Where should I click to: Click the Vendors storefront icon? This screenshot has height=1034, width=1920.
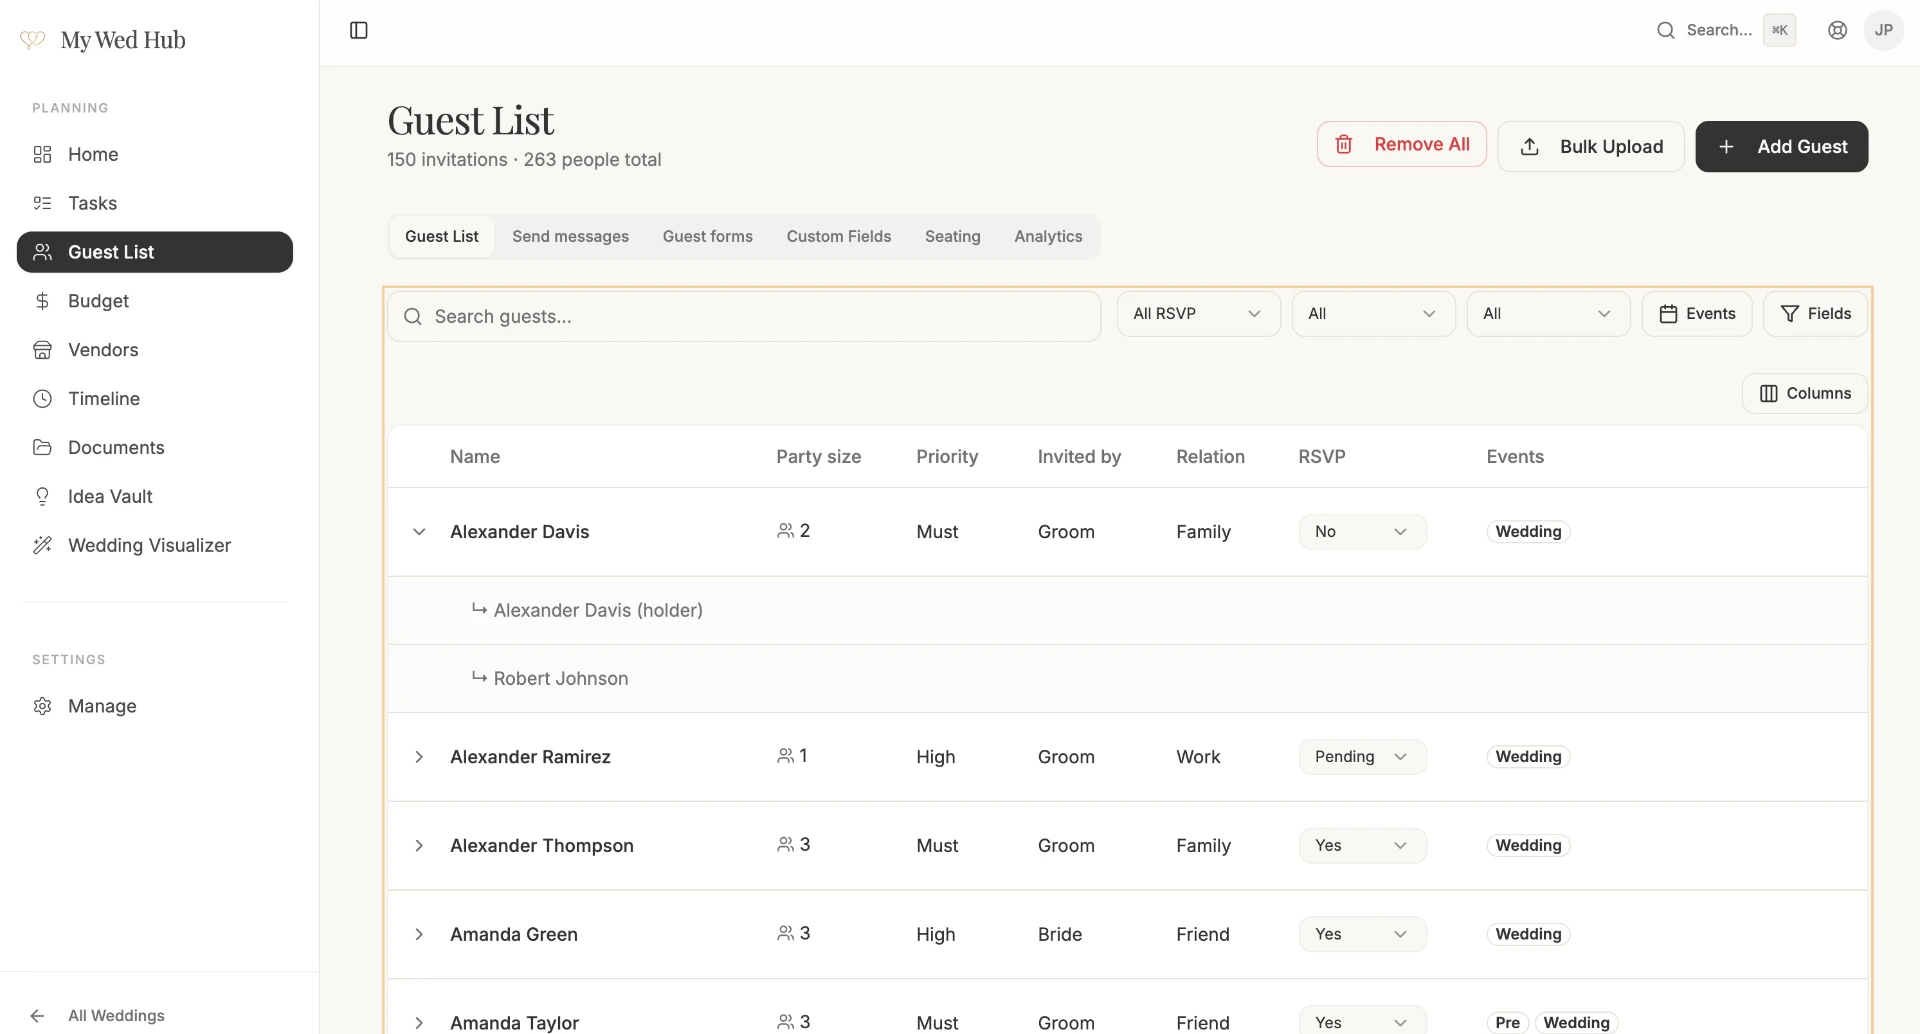(42, 350)
